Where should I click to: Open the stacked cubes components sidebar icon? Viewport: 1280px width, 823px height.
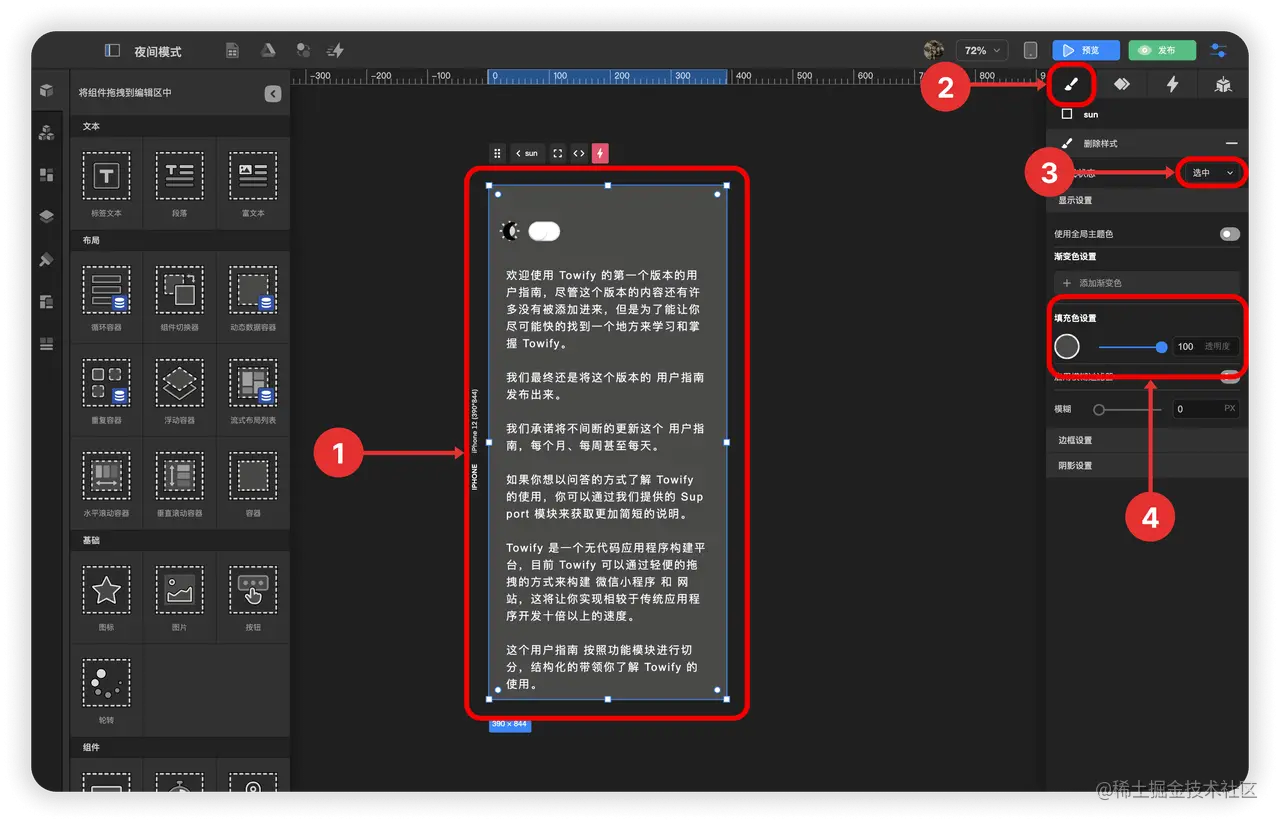[46, 132]
